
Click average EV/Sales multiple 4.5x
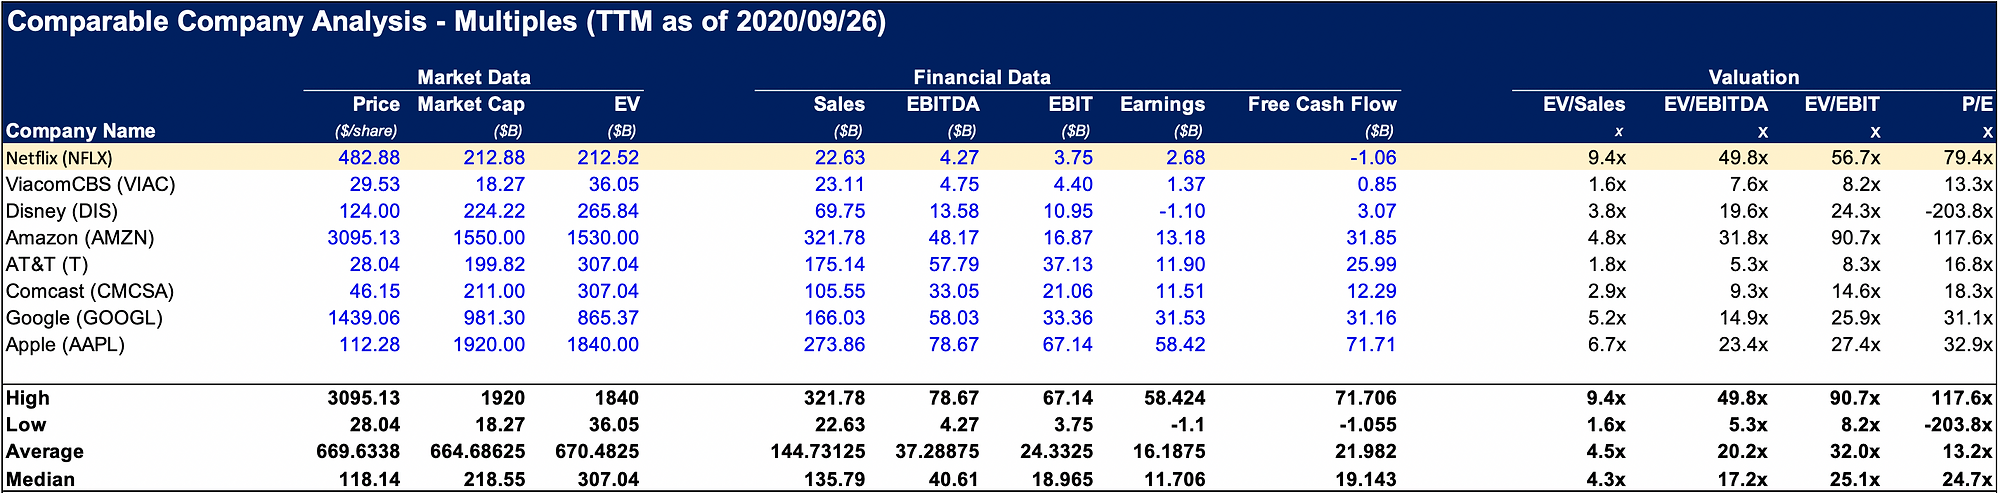click(x=1606, y=451)
